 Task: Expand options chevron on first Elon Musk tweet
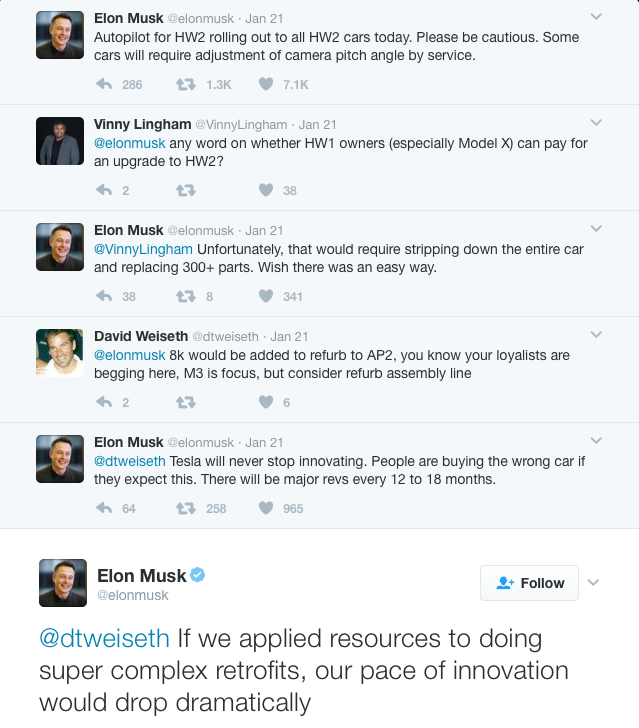pyautogui.click(x=597, y=17)
